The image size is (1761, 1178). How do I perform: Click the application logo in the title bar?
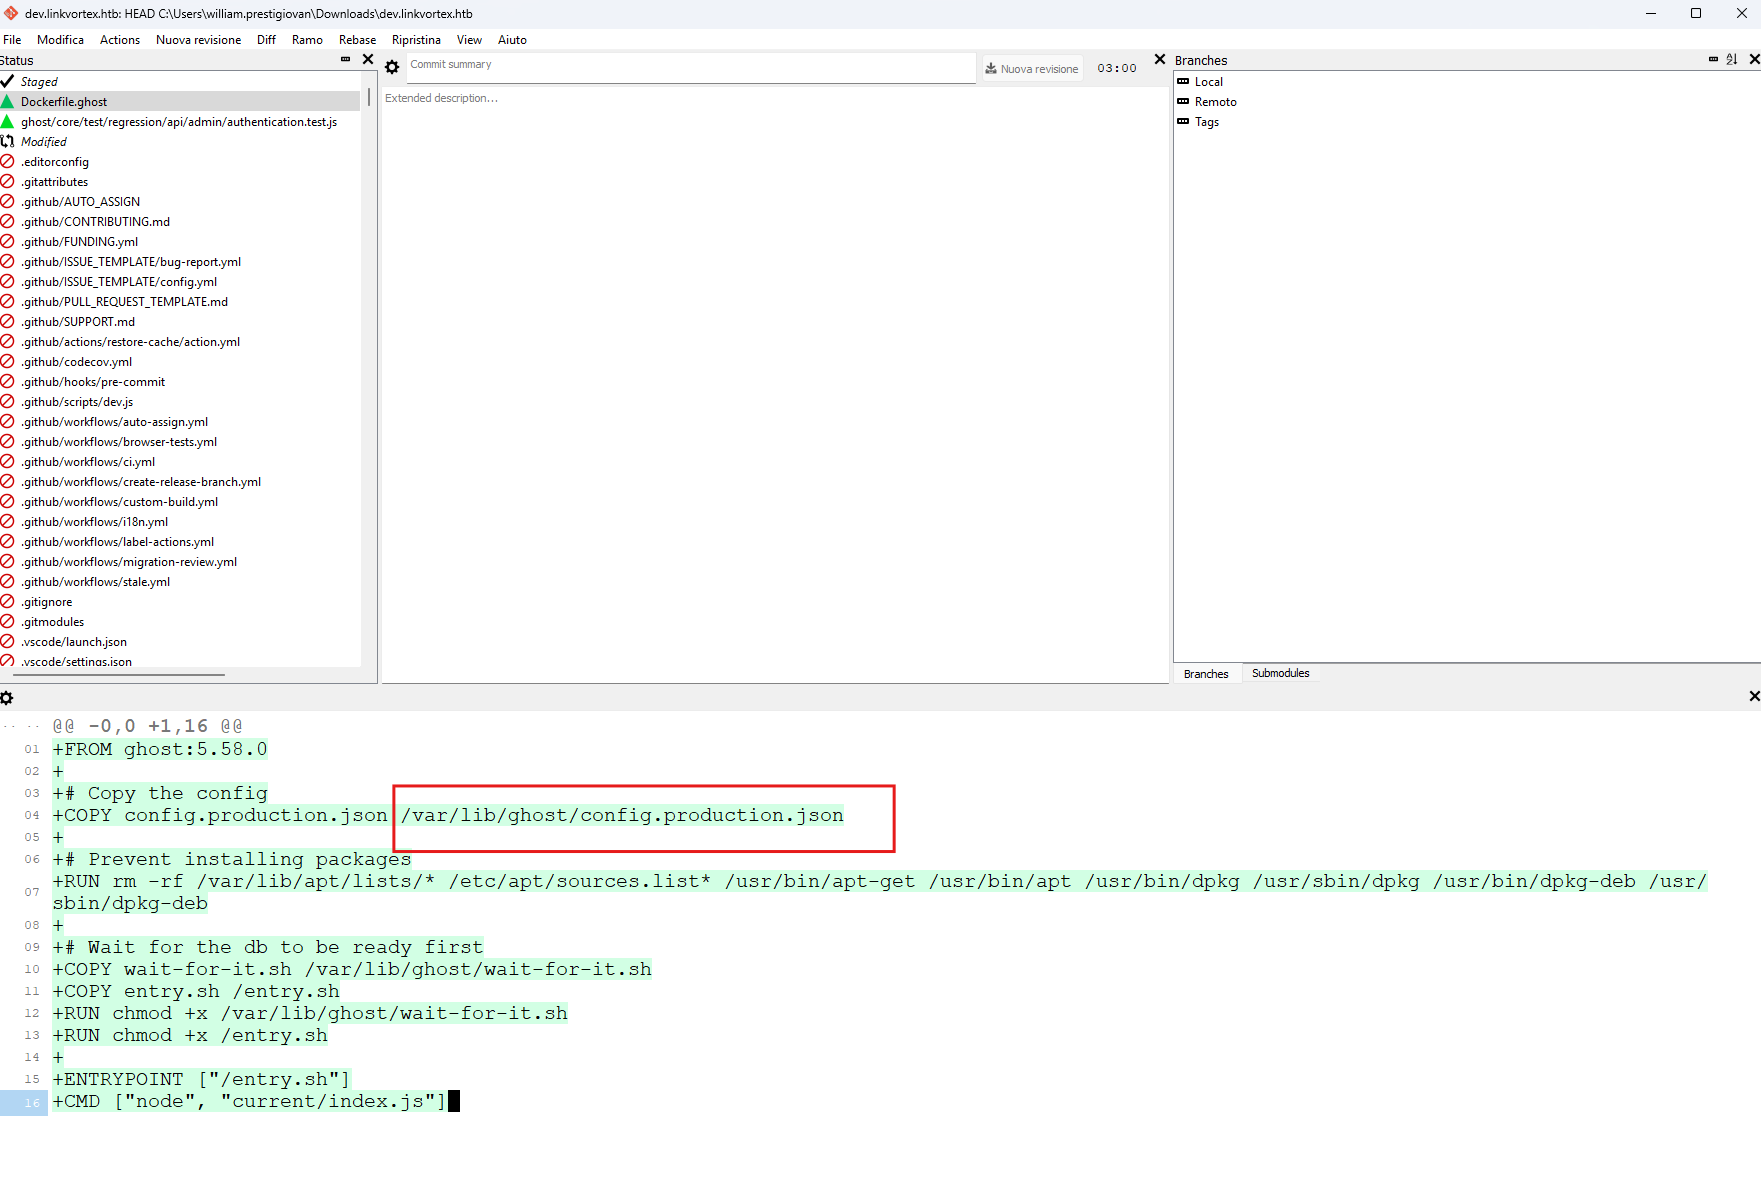(x=11, y=13)
